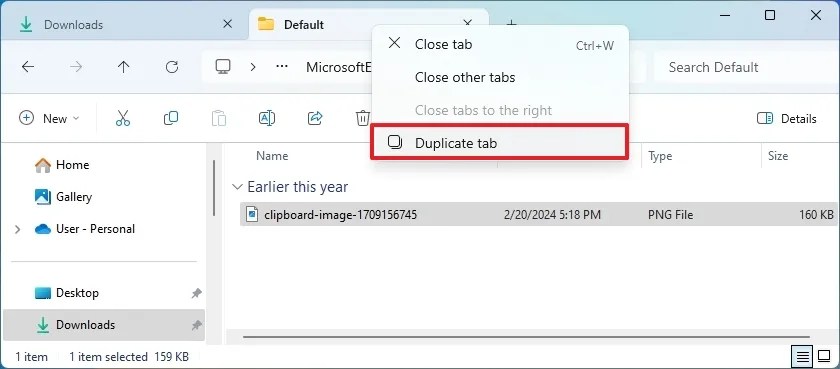This screenshot has height=369, width=840.
Task: Open the New item dropdown
Action: pos(49,118)
